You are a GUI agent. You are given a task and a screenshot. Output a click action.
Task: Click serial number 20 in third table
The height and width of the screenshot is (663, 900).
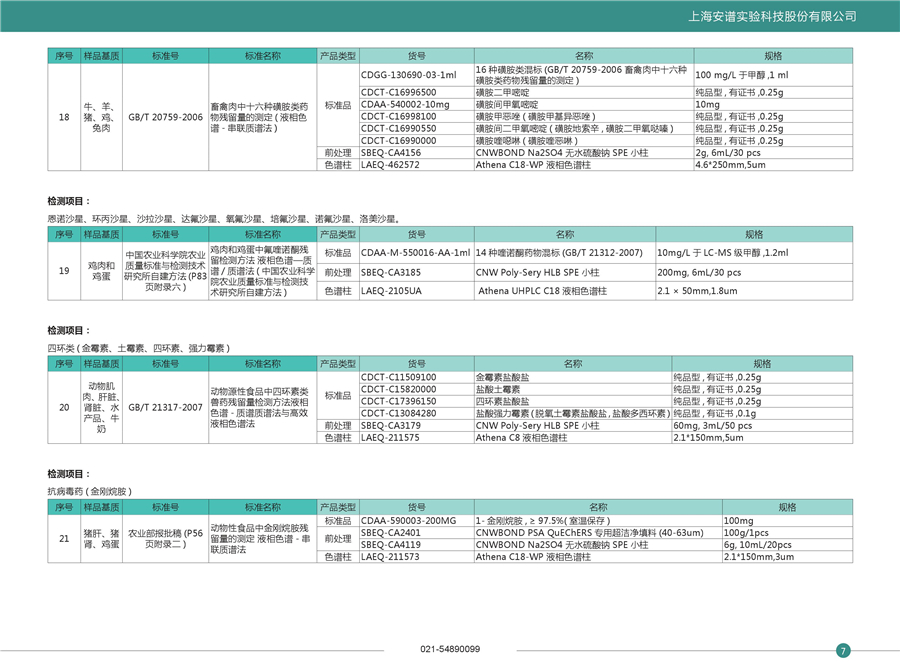(64, 408)
